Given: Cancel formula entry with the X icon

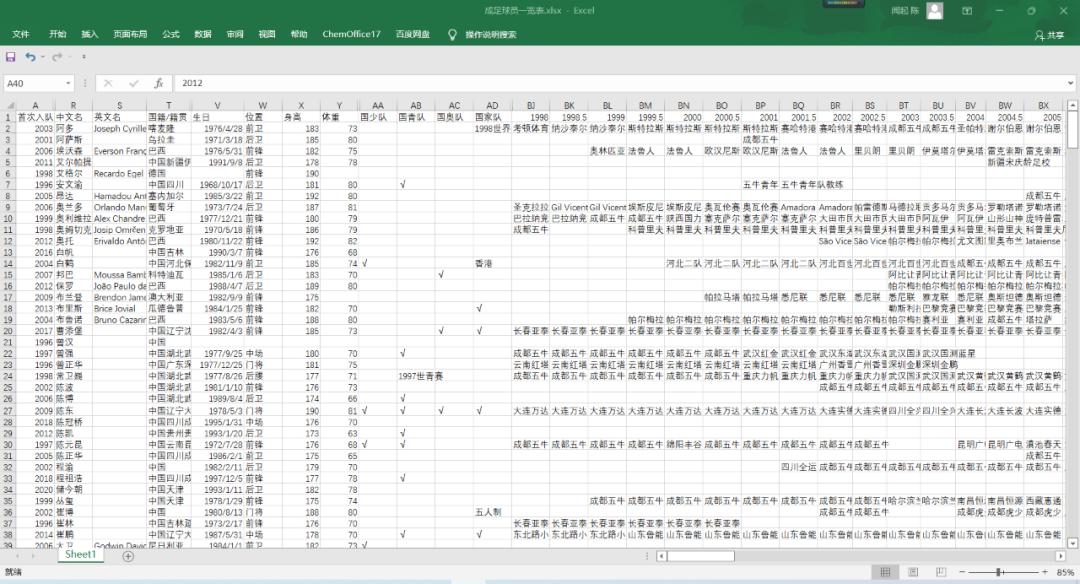Looking at the screenshot, I should click(108, 83).
